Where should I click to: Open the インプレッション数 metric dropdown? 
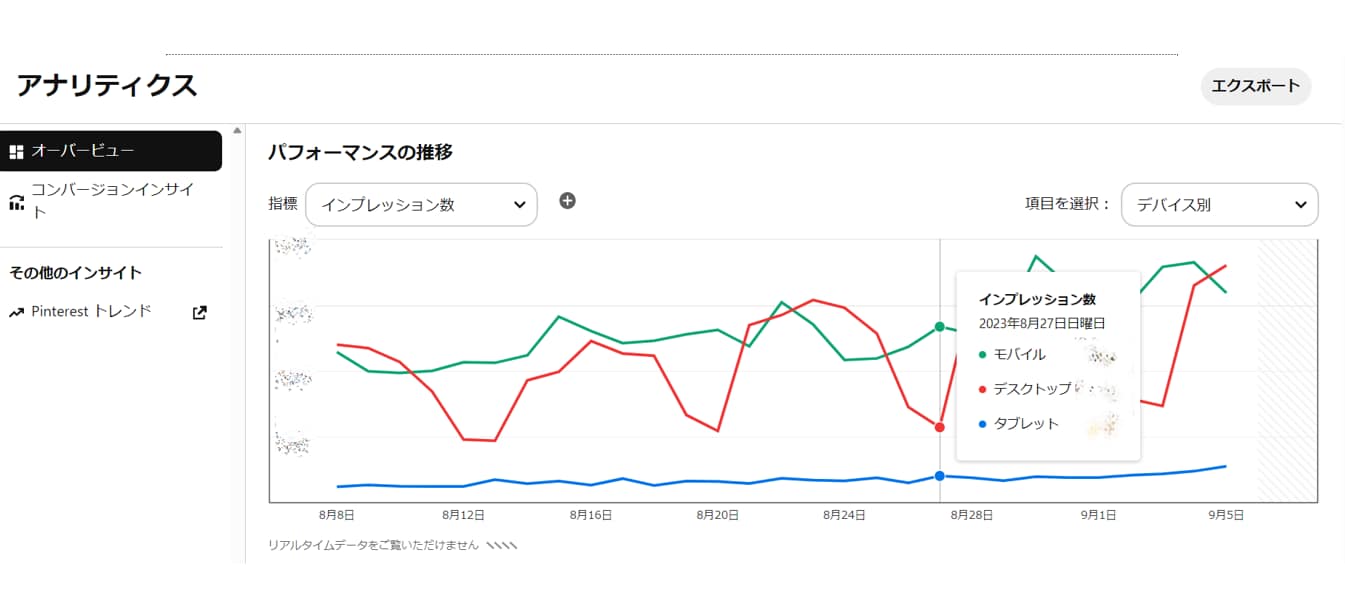421,204
